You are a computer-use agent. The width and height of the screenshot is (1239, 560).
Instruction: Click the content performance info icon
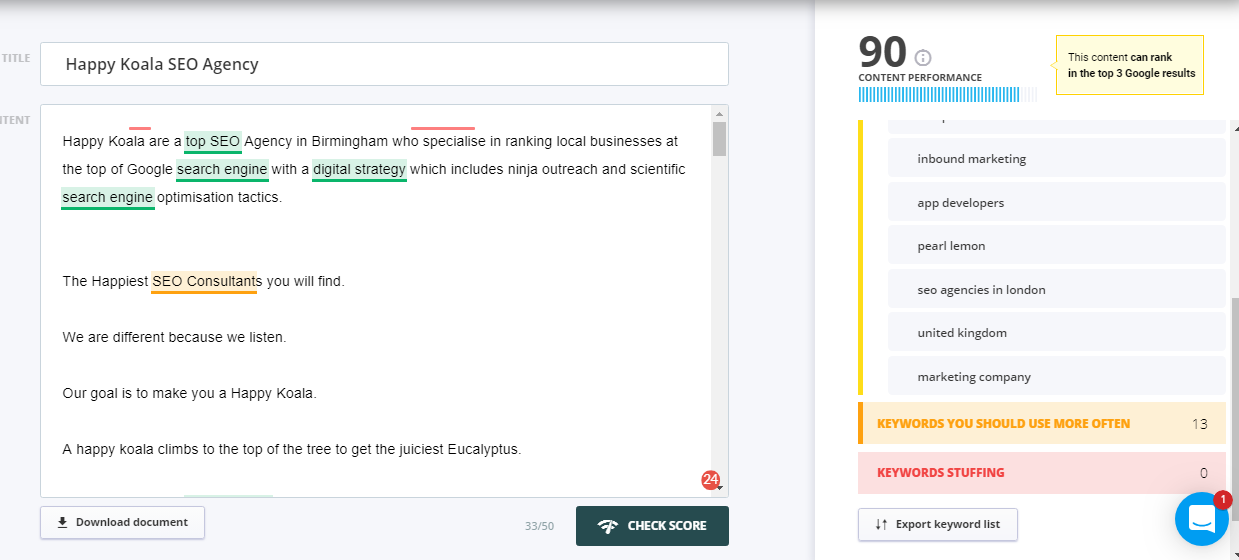(923, 58)
